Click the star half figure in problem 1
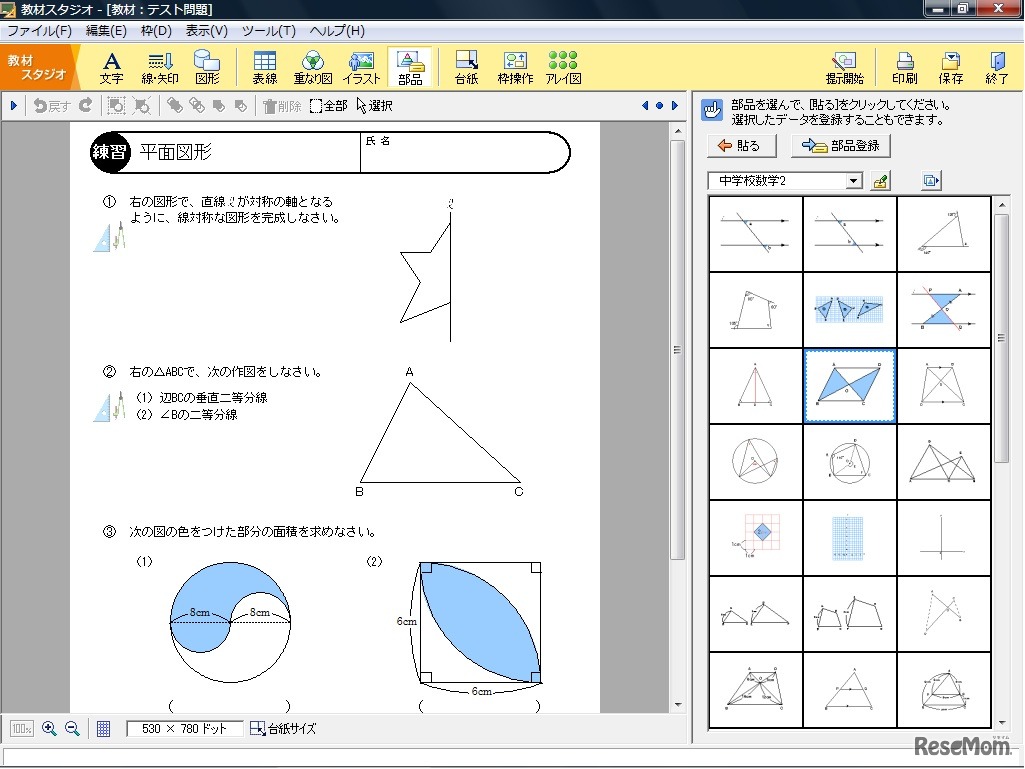This screenshot has width=1025, height=769. [426, 272]
